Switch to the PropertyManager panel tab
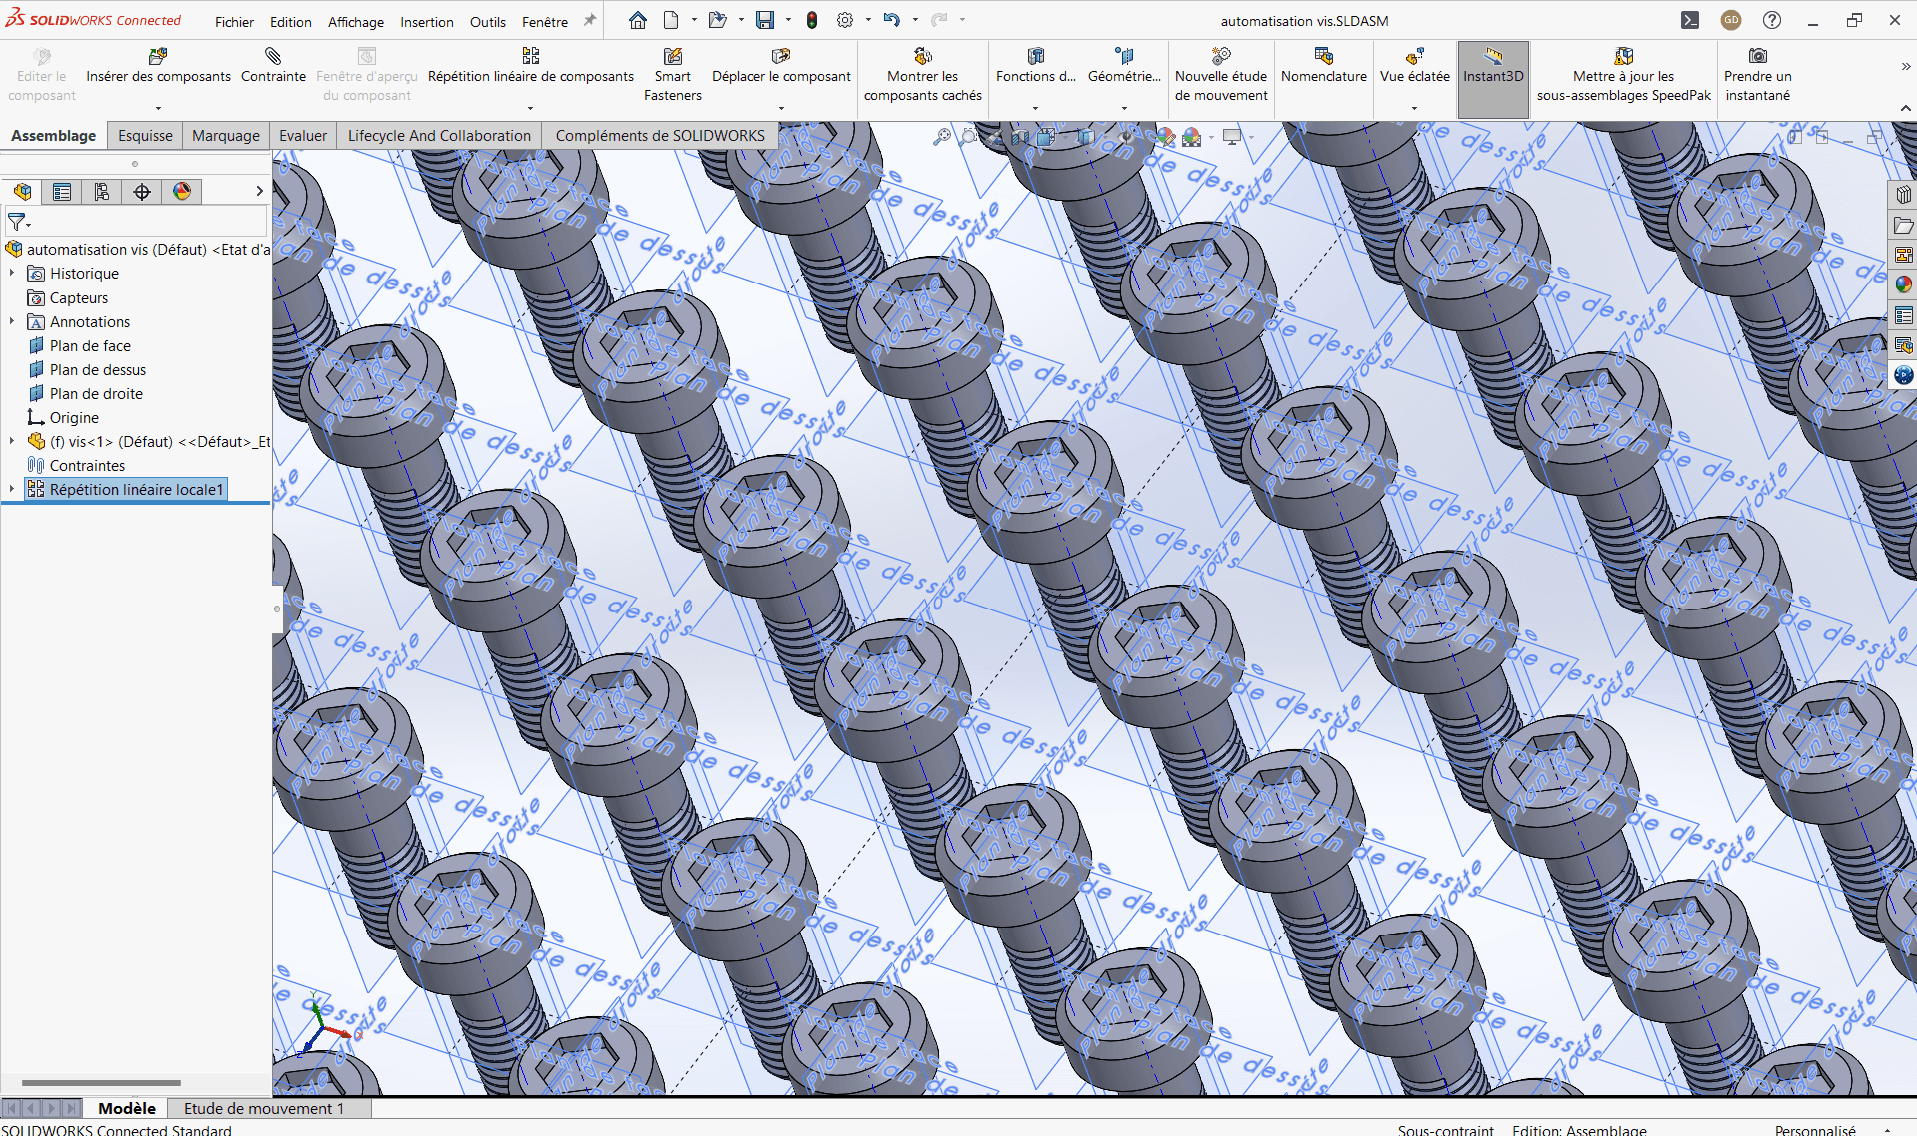 (x=62, y=192)
